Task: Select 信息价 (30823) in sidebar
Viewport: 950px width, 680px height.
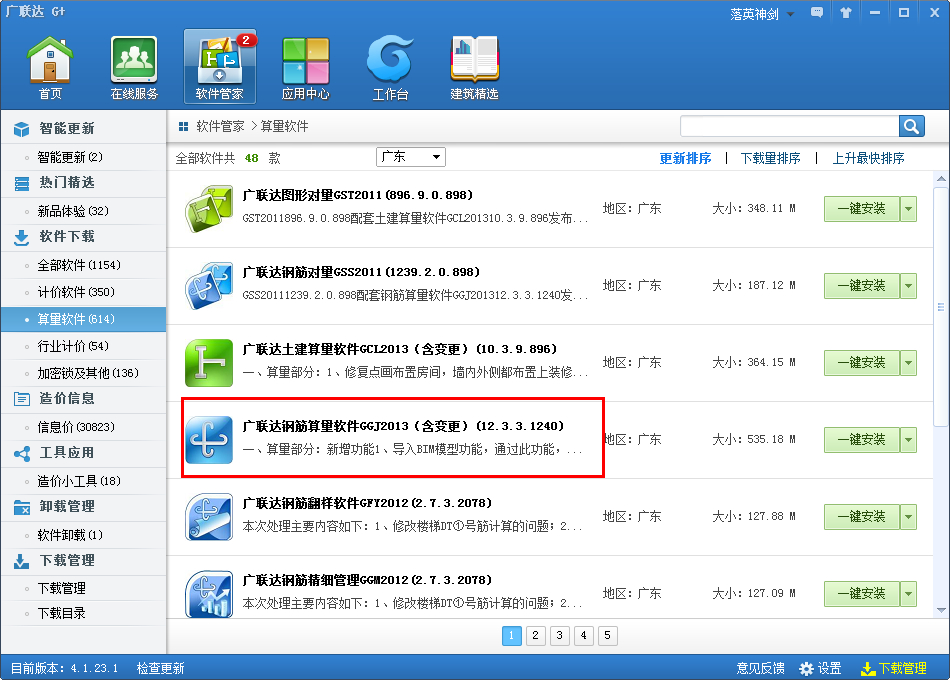Action: [x=76, y=427]
